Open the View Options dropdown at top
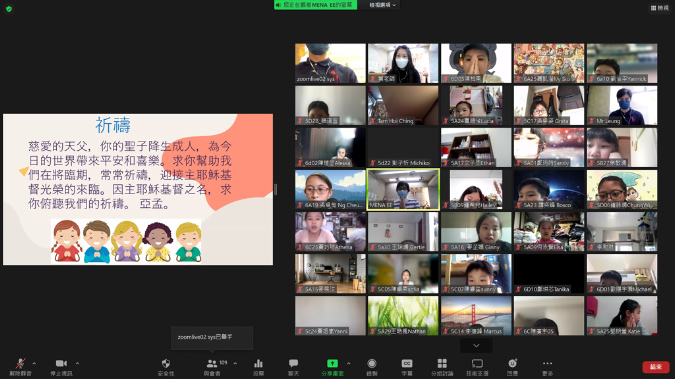The height and width of the screenshot is (379, 675). tap(382, 5)
